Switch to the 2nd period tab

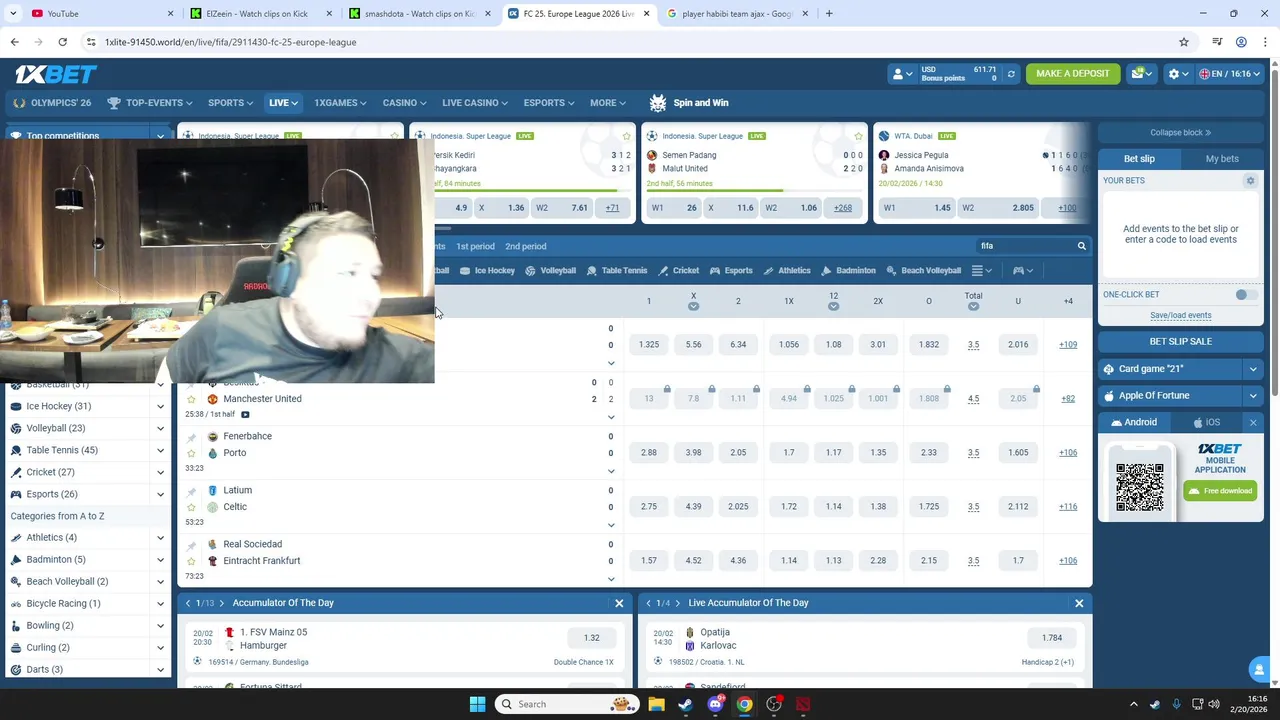(526, 246)
